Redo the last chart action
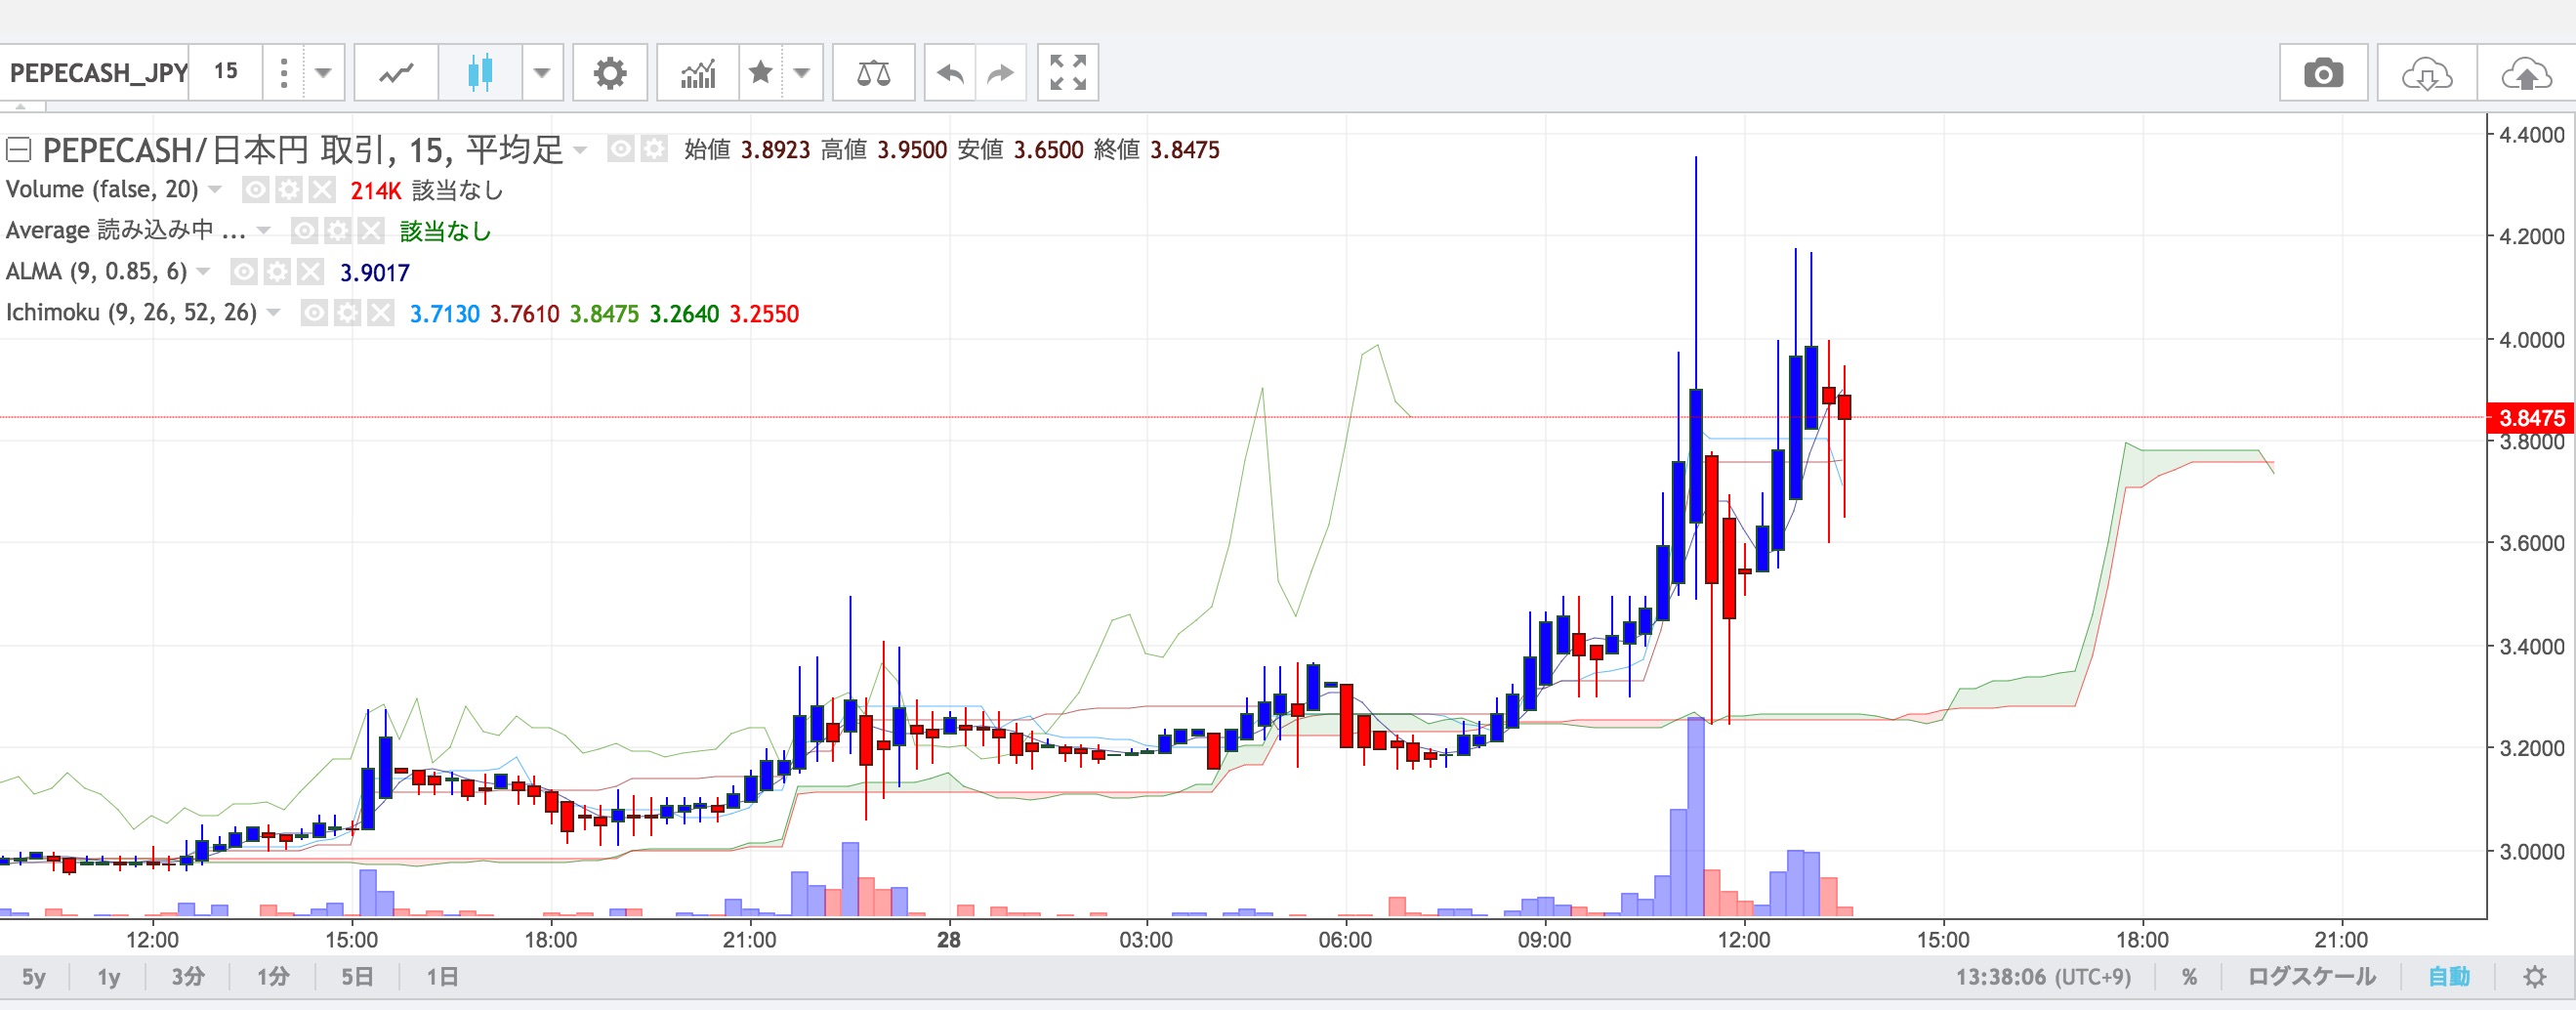 pos(1001,73)
